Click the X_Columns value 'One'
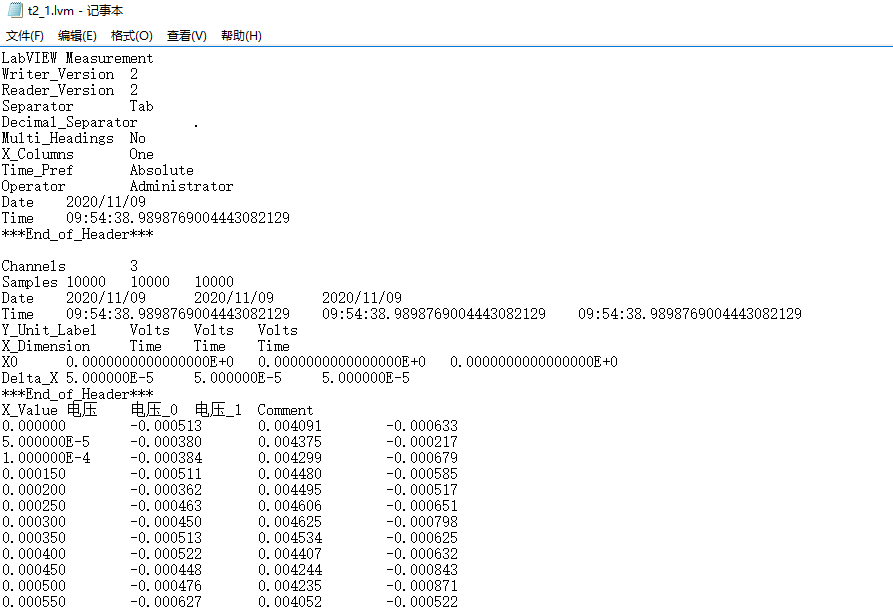 pyautogui.click(x=141, y=154)
